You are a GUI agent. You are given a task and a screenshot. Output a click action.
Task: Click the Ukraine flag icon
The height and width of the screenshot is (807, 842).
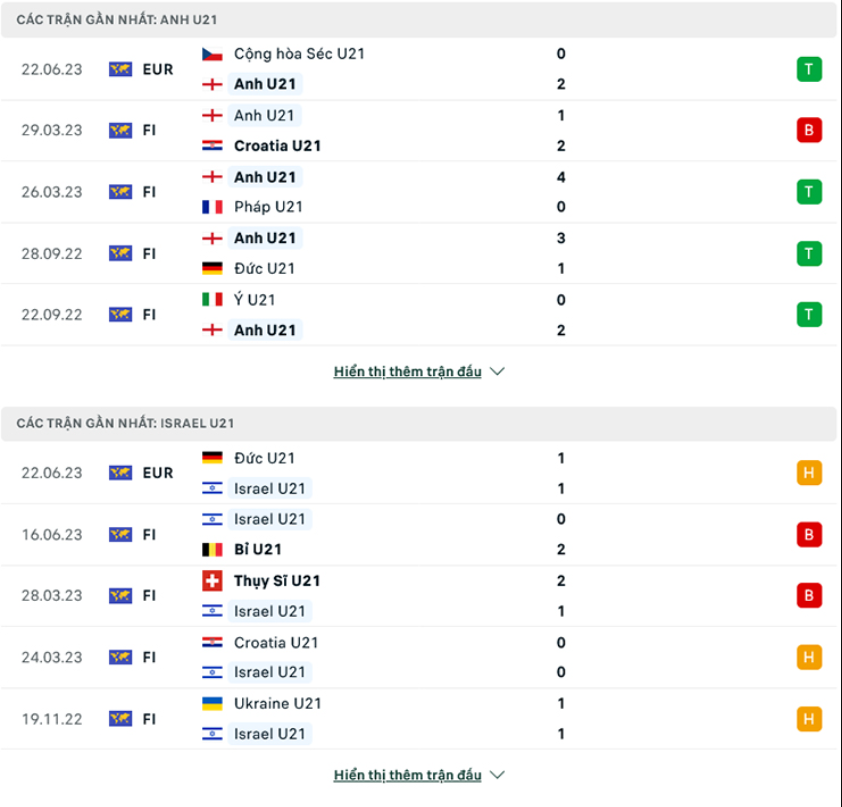pos(212,703)
